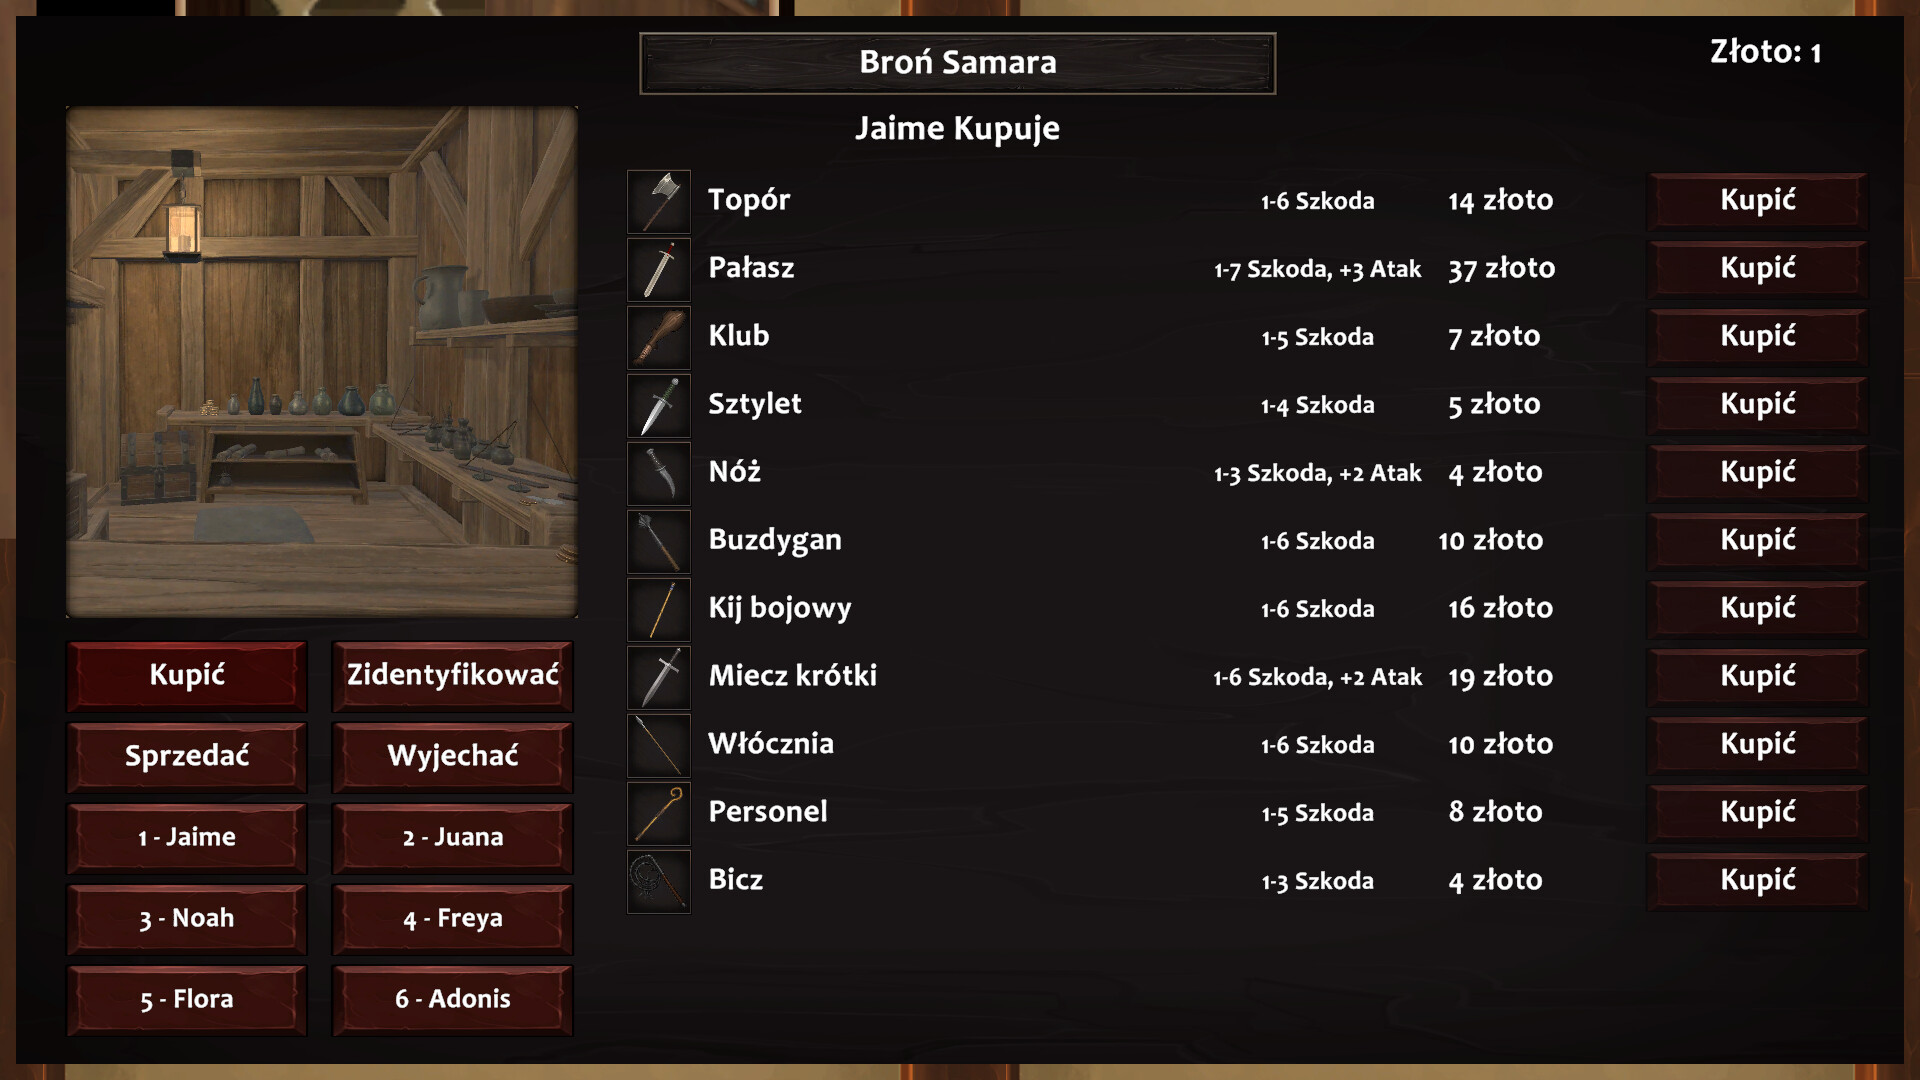Screen dimensions: 1920x1080
Task: Click the Bicz whip icon
Action: 659,881
